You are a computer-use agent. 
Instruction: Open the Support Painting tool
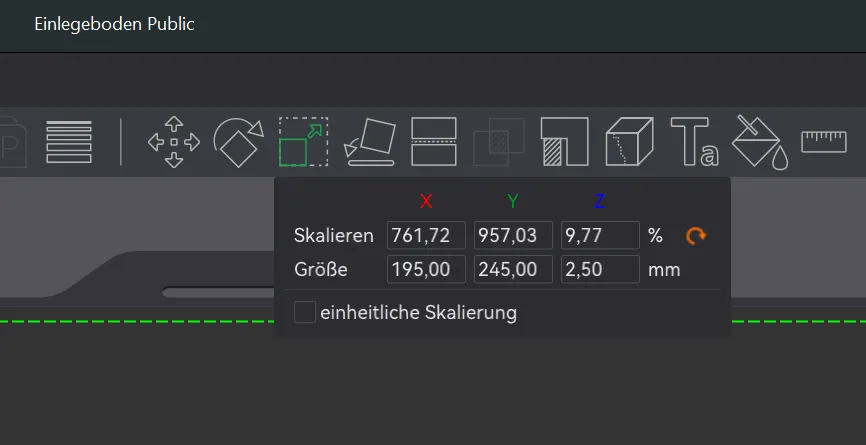click(x=564, y=142)
